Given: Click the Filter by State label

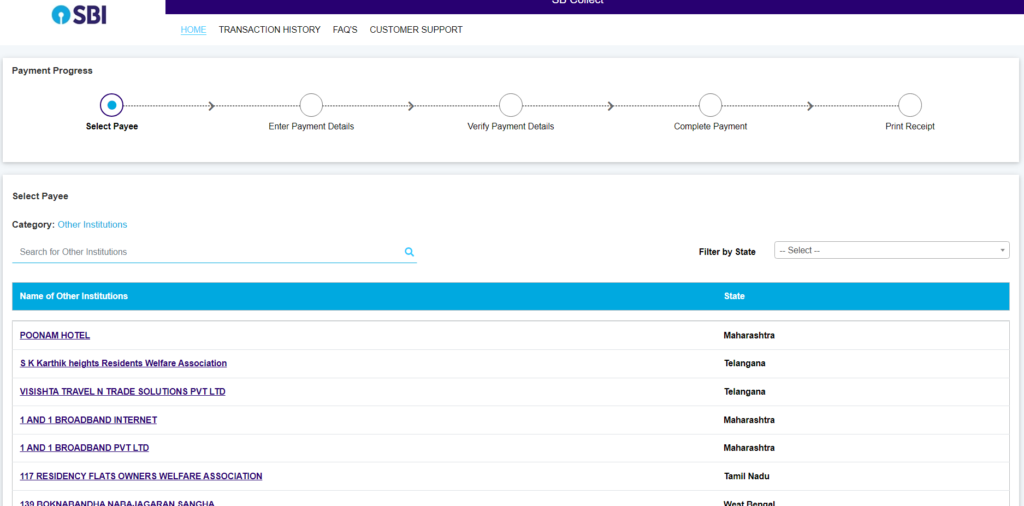Looking at the screenshot, I should coord(727,252).
